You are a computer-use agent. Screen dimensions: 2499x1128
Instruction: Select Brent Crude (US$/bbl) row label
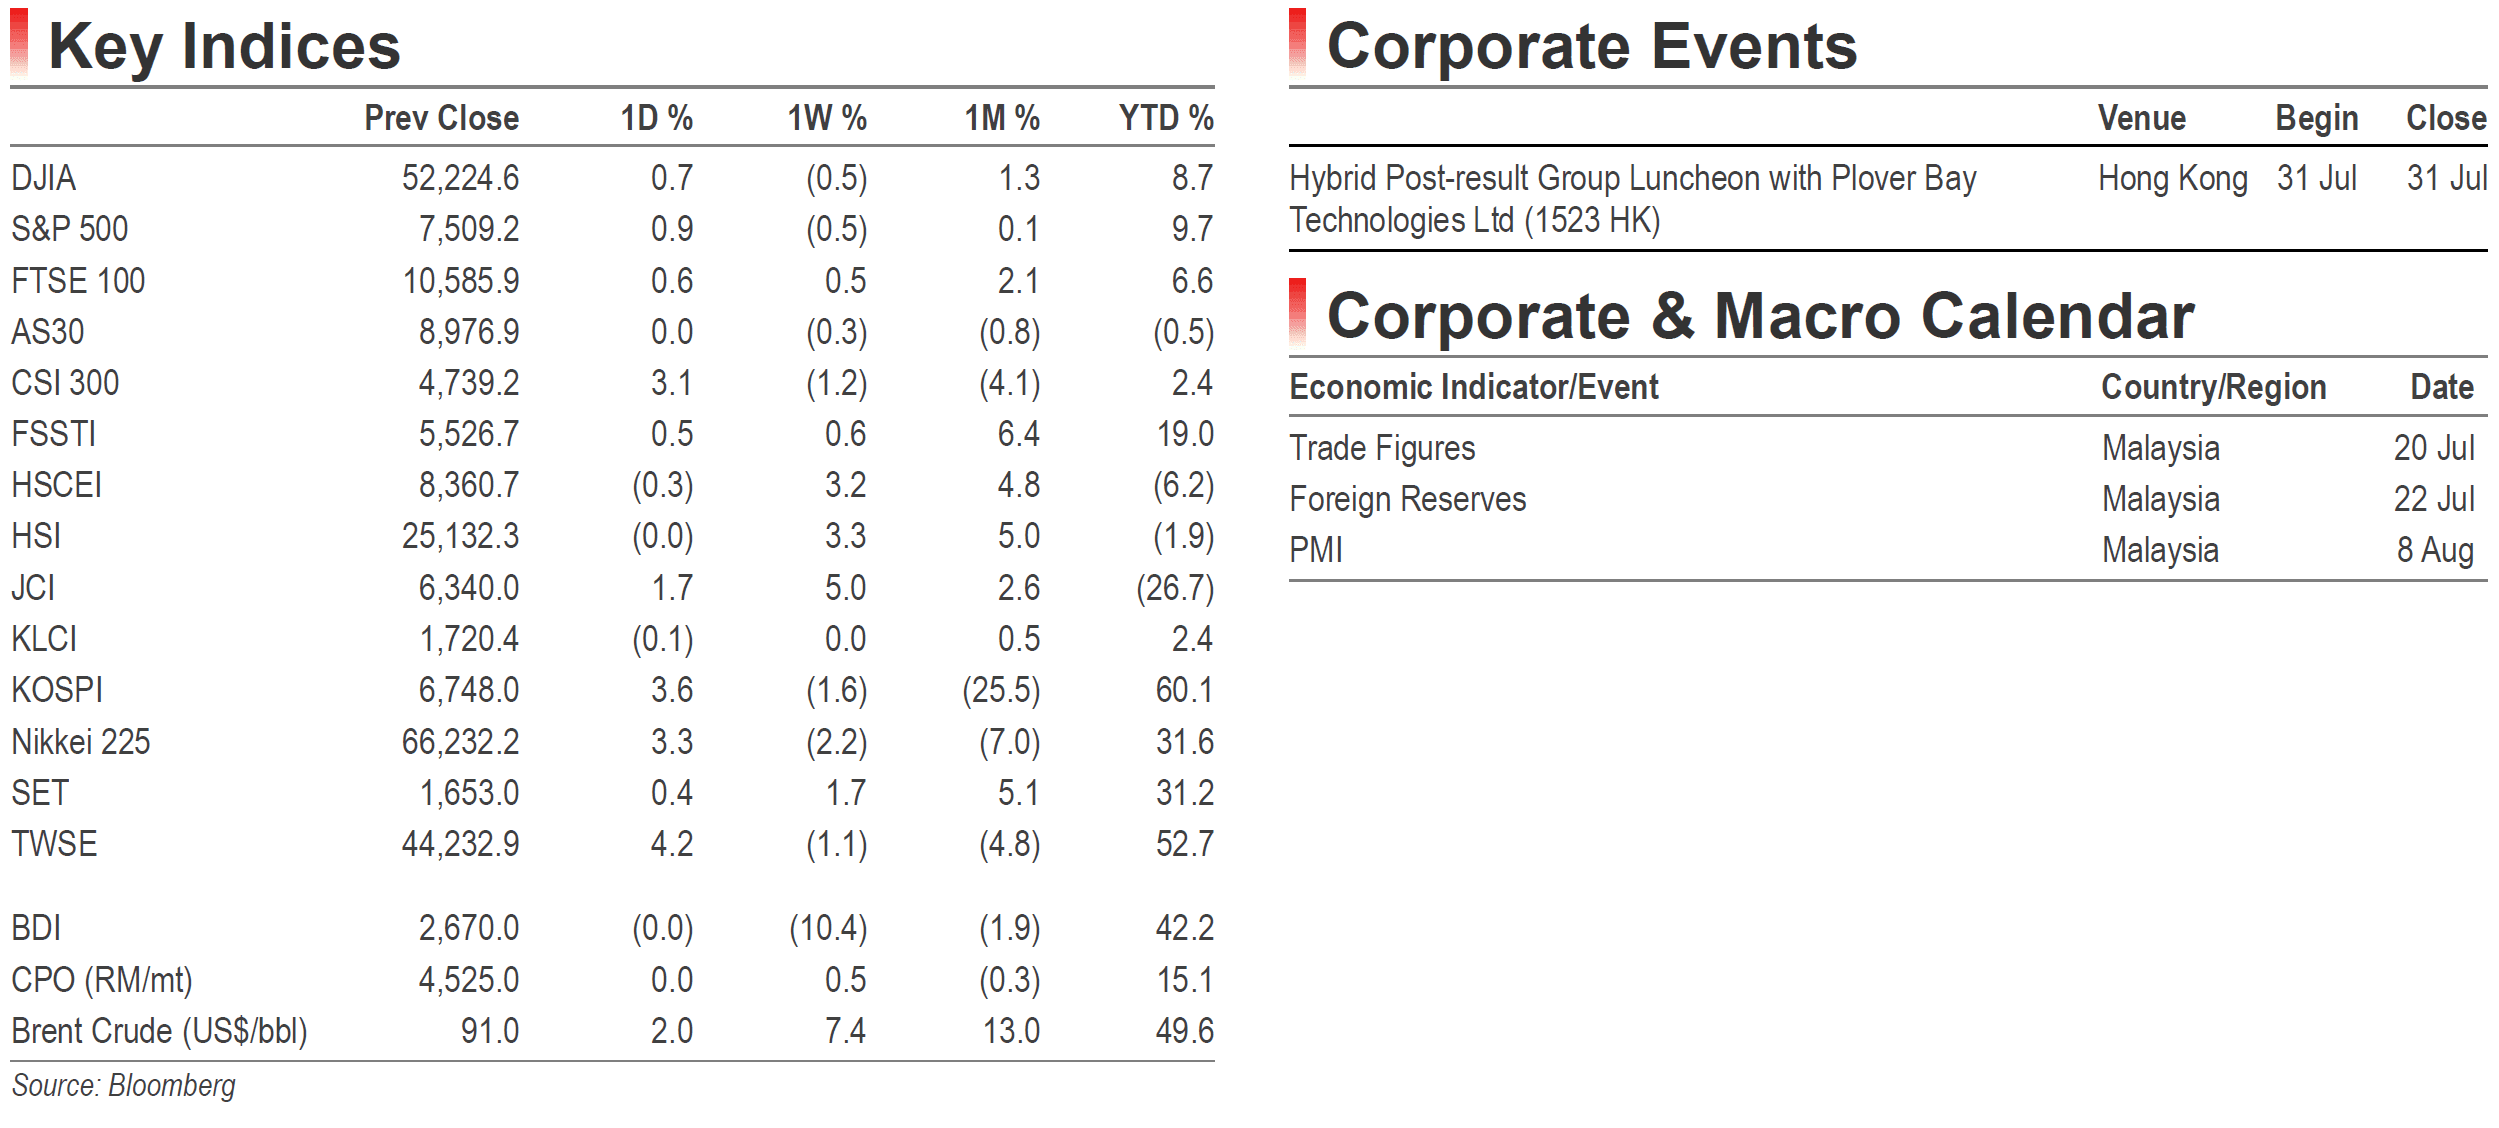159,1031
